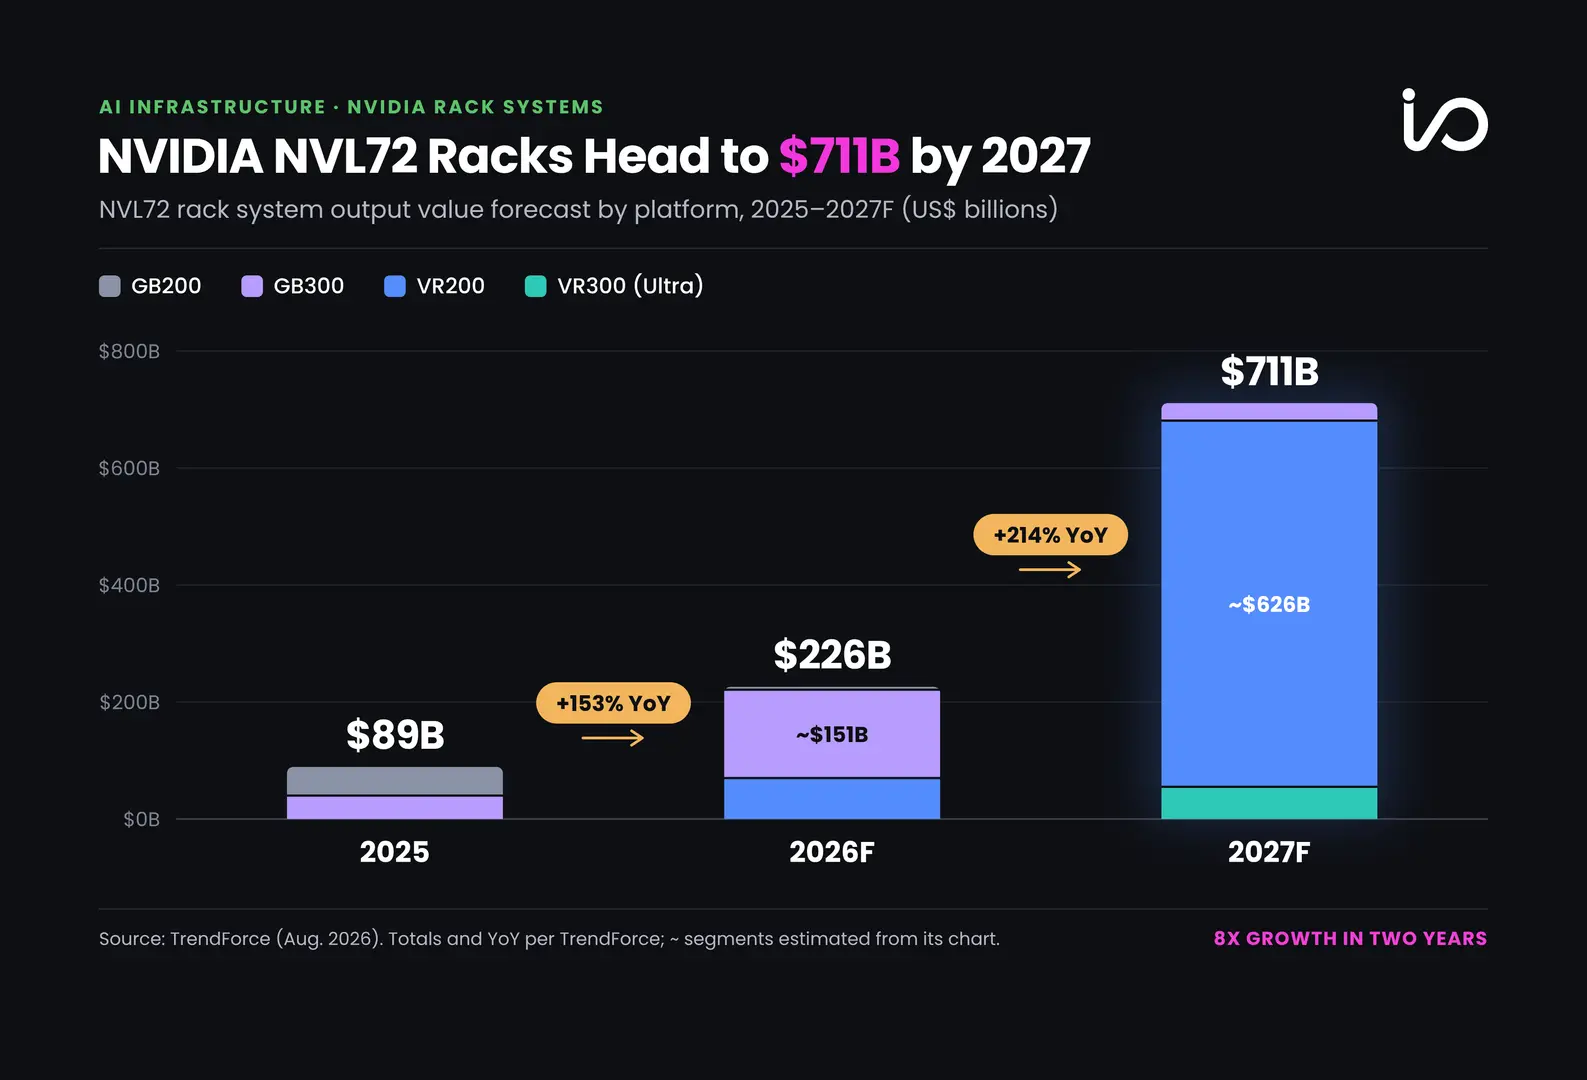Click the $711B label above 2027F bar
Viewport: 1587px width, 1080px height.
[1269, 372]
